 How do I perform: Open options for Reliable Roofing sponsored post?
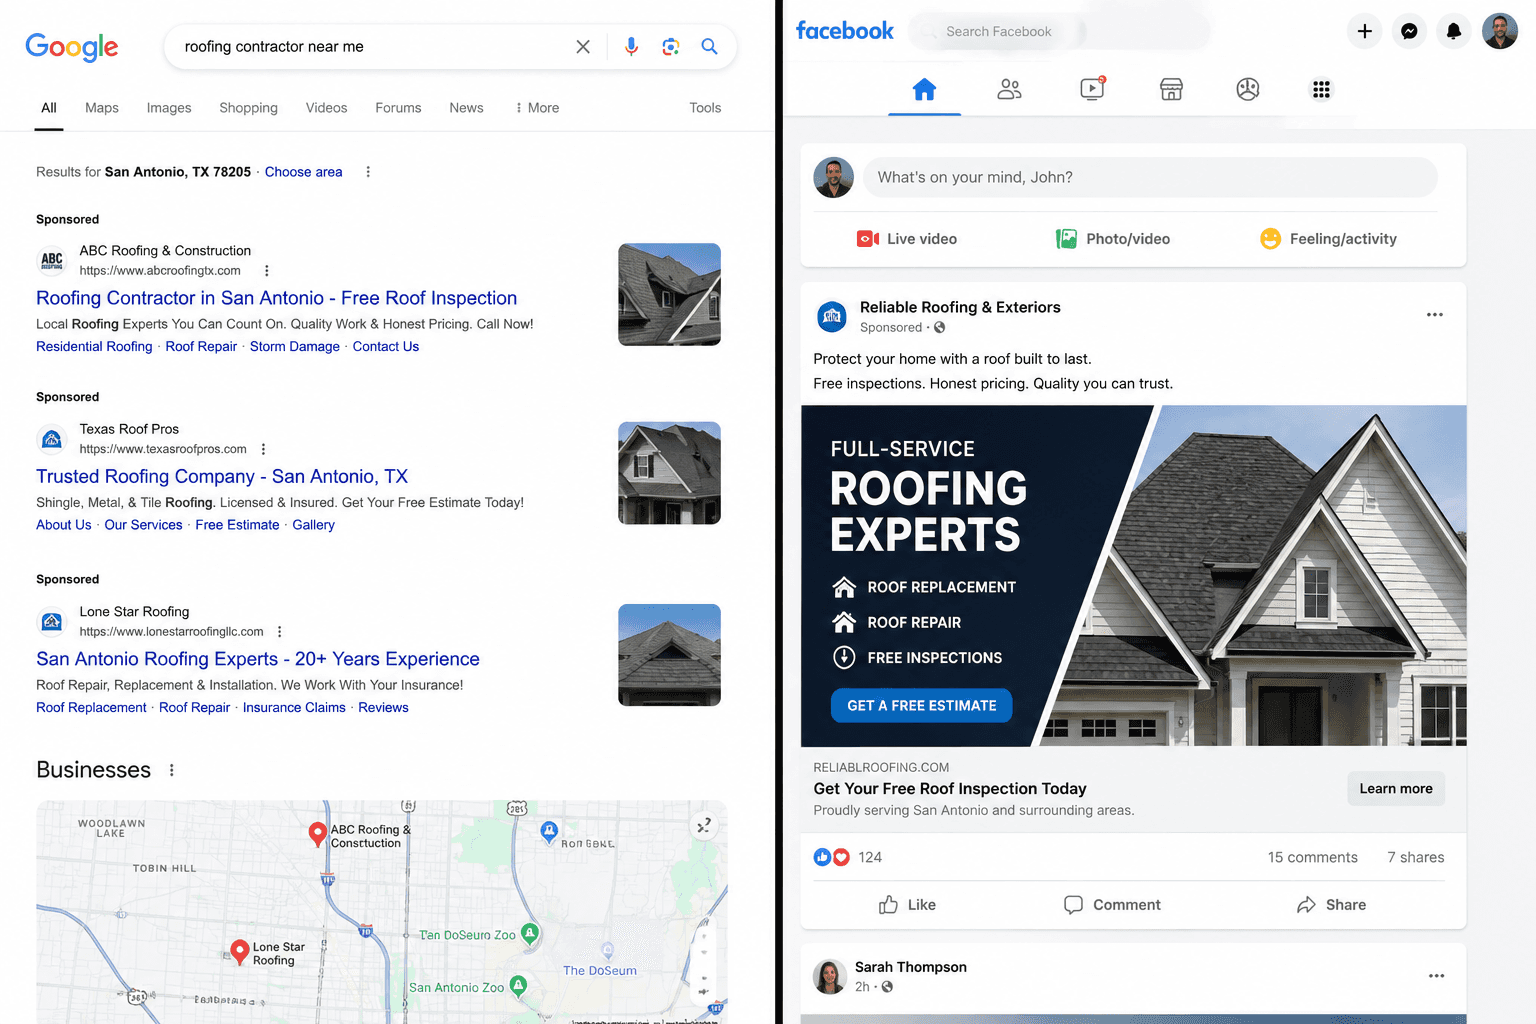point(1434,315)
